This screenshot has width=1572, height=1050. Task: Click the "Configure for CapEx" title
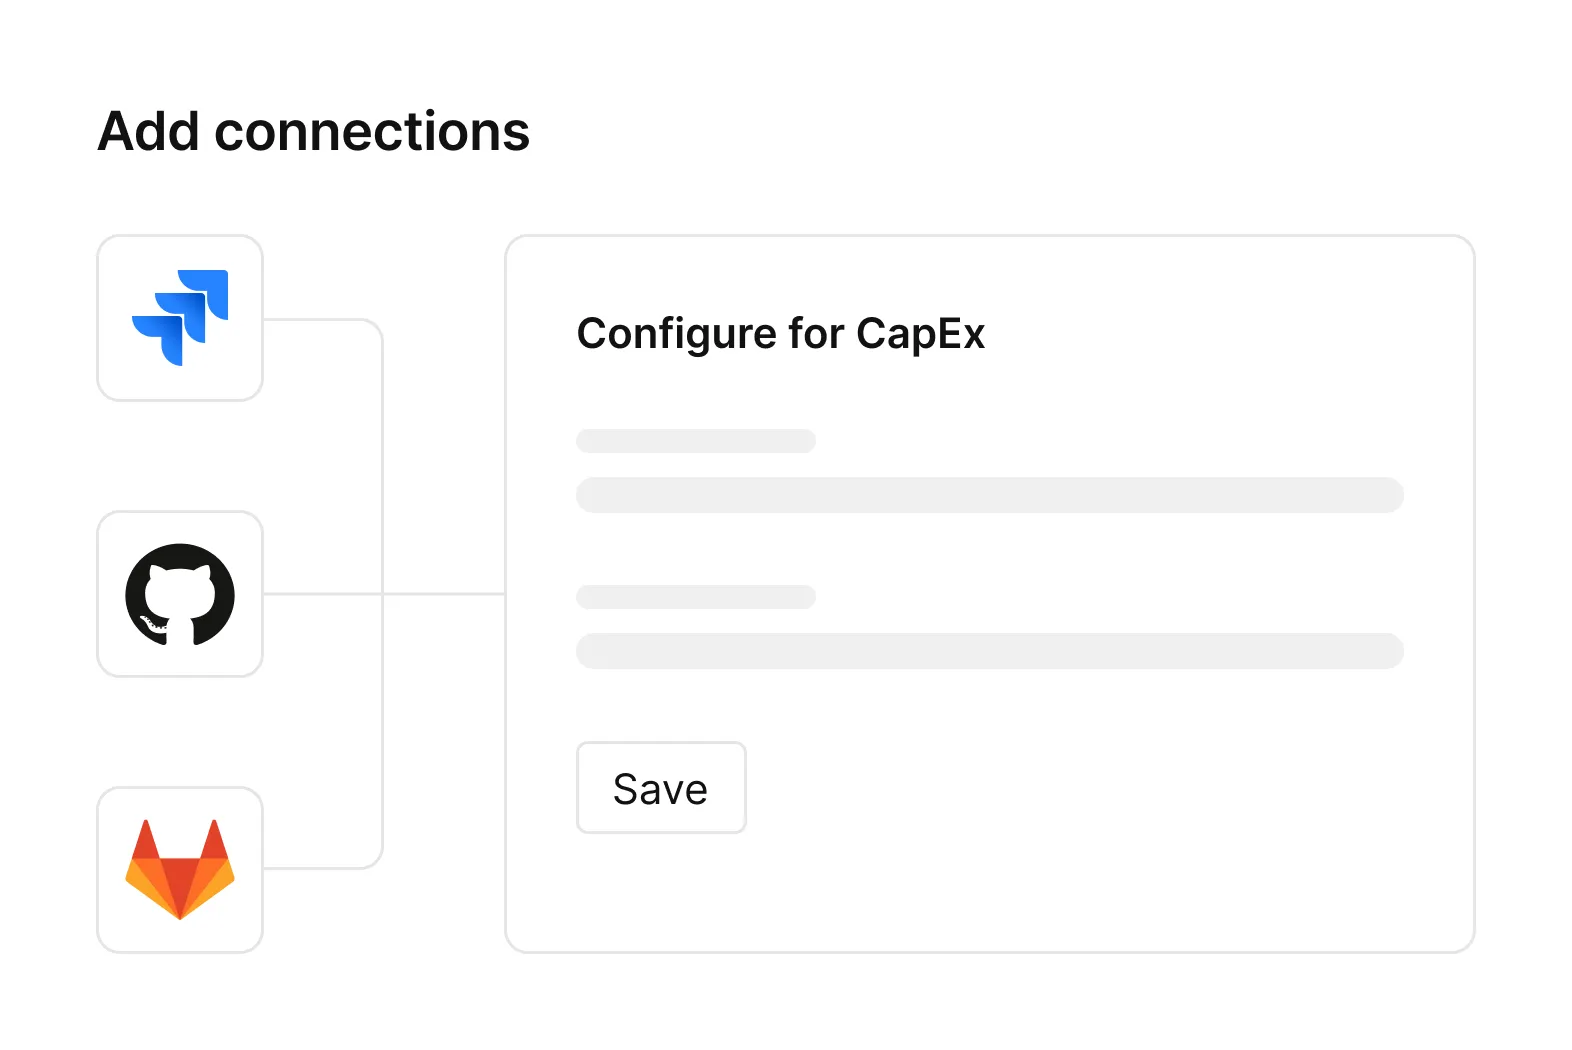click(781, 334)
